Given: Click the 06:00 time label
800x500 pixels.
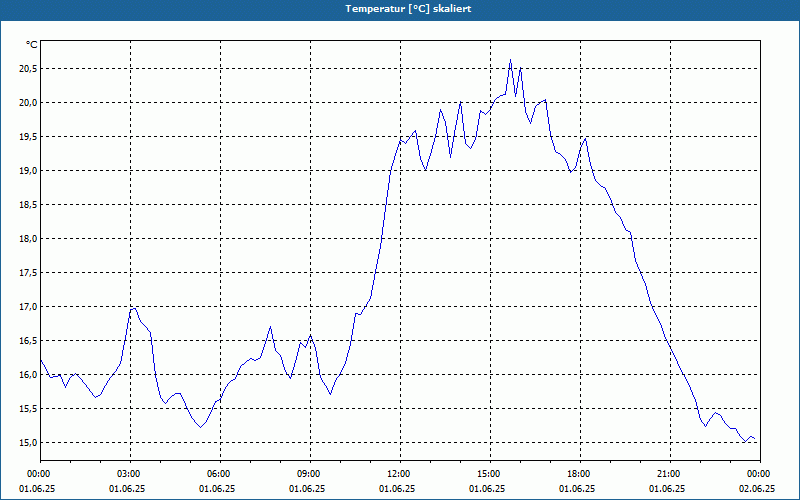Looking at the screenshot, I should point(220,474).
